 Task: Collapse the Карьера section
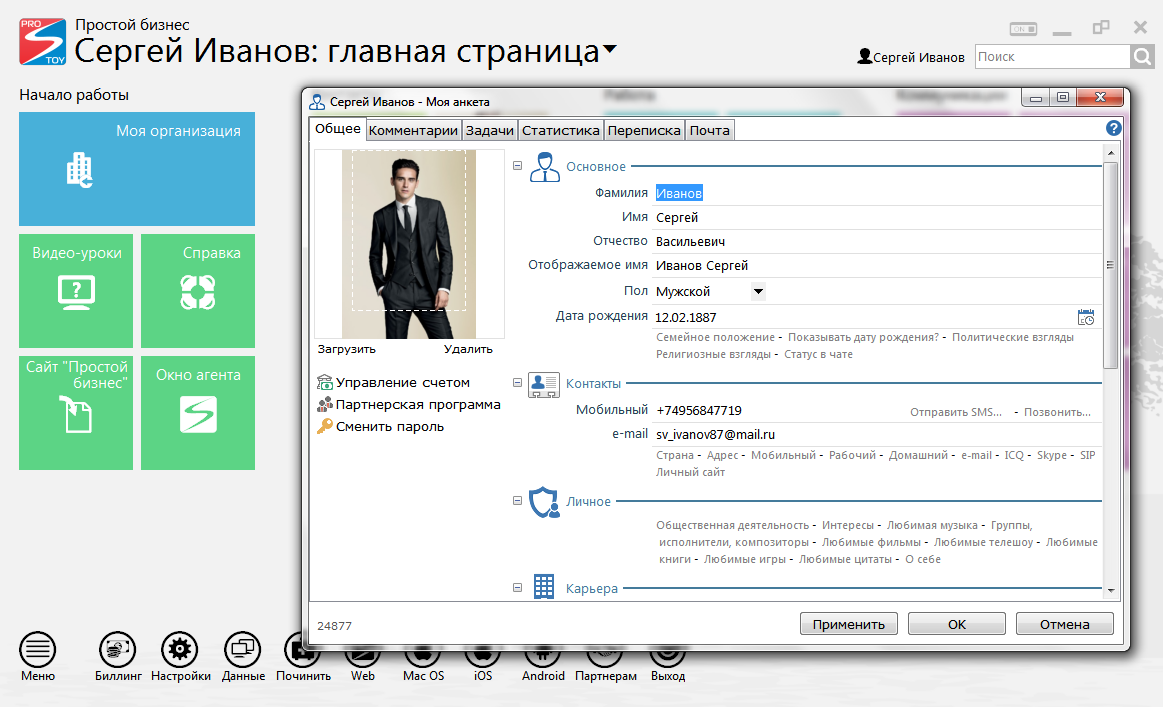(518, 588)
